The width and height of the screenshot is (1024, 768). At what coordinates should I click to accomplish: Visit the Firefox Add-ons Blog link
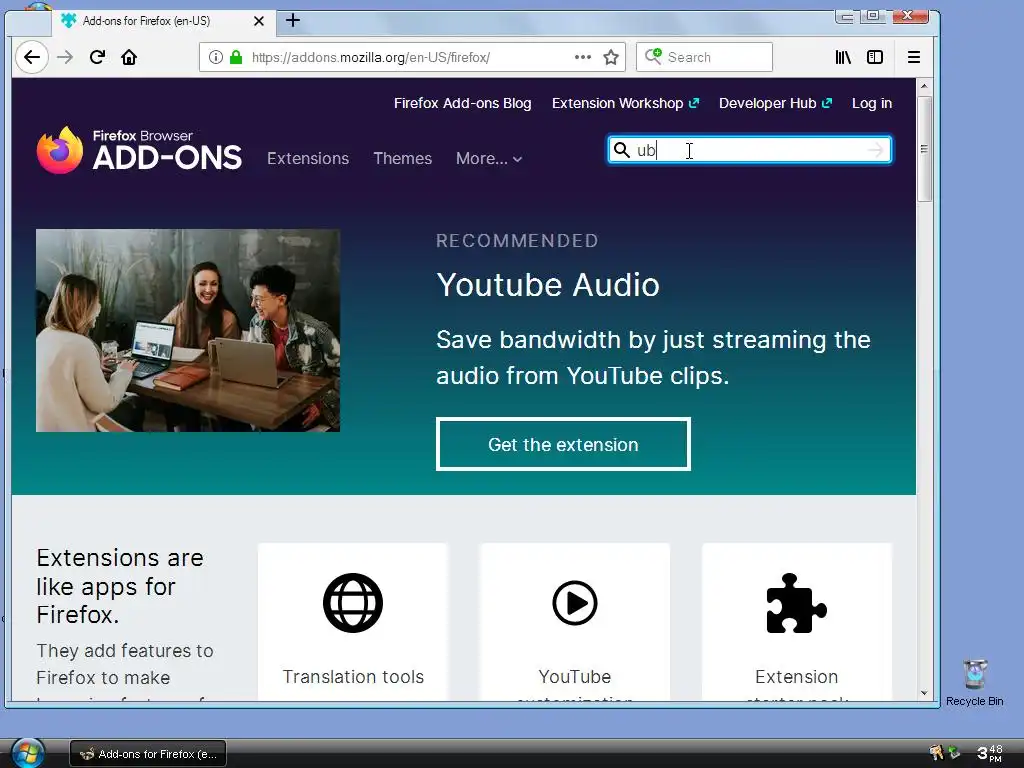point(462,103)
